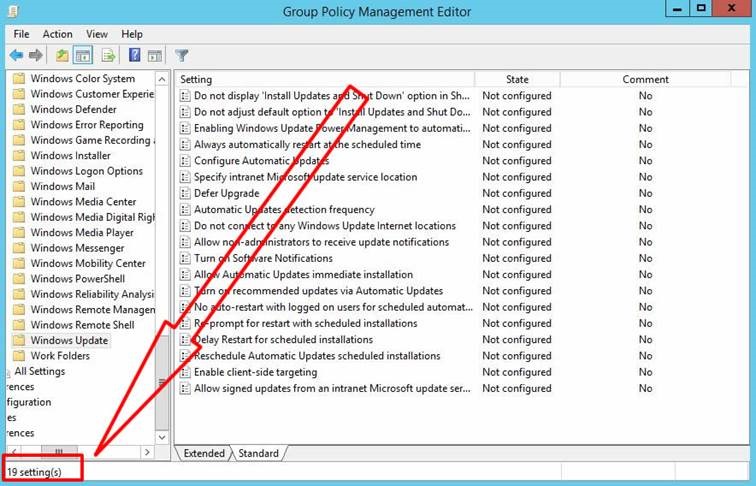The image size is (756, 486).
Task: Click the tree horizontal scroll left arrow
Action: point(14,452)
